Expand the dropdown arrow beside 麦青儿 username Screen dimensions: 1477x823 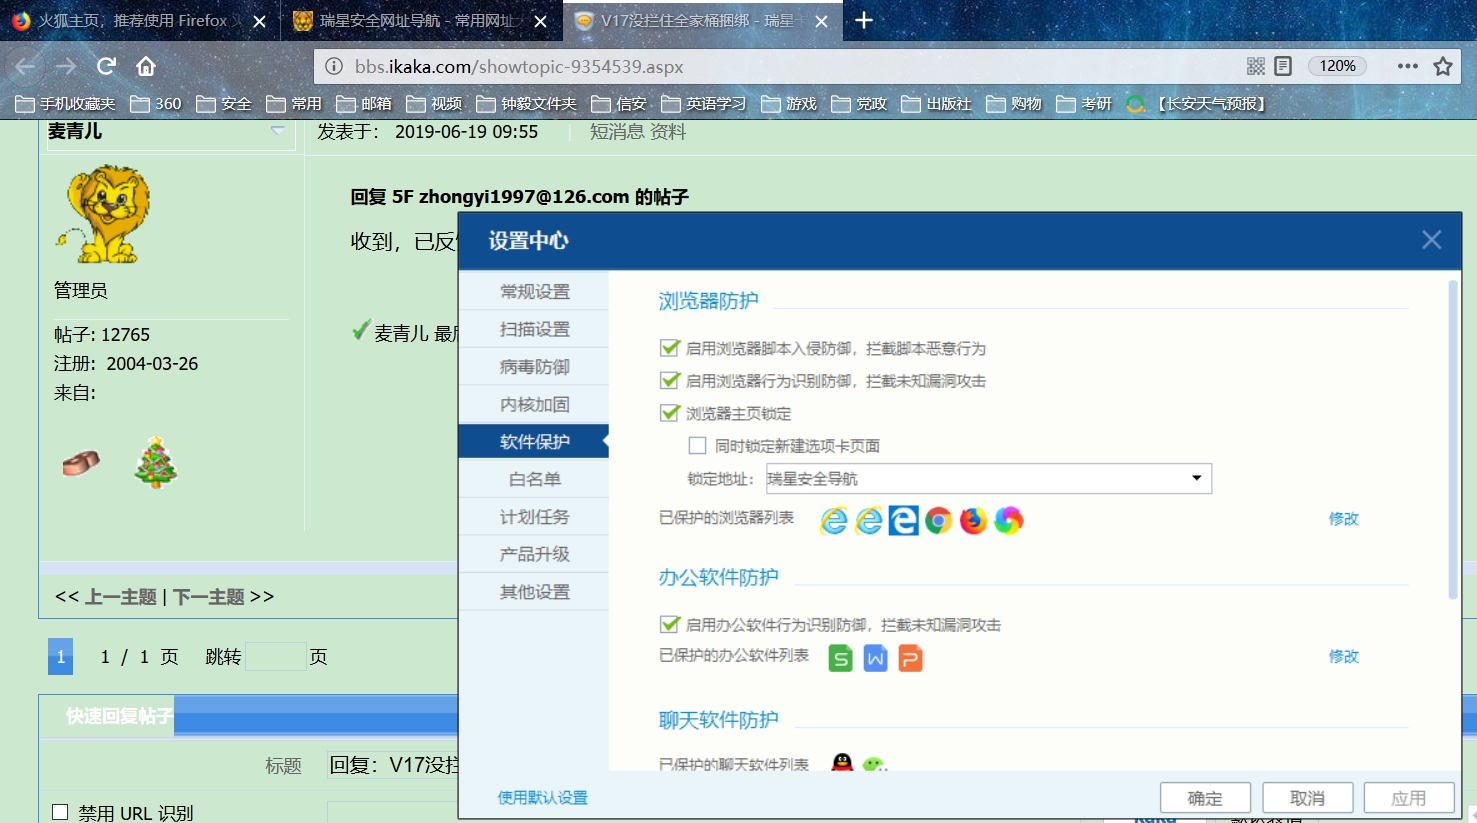pos(278,131)
